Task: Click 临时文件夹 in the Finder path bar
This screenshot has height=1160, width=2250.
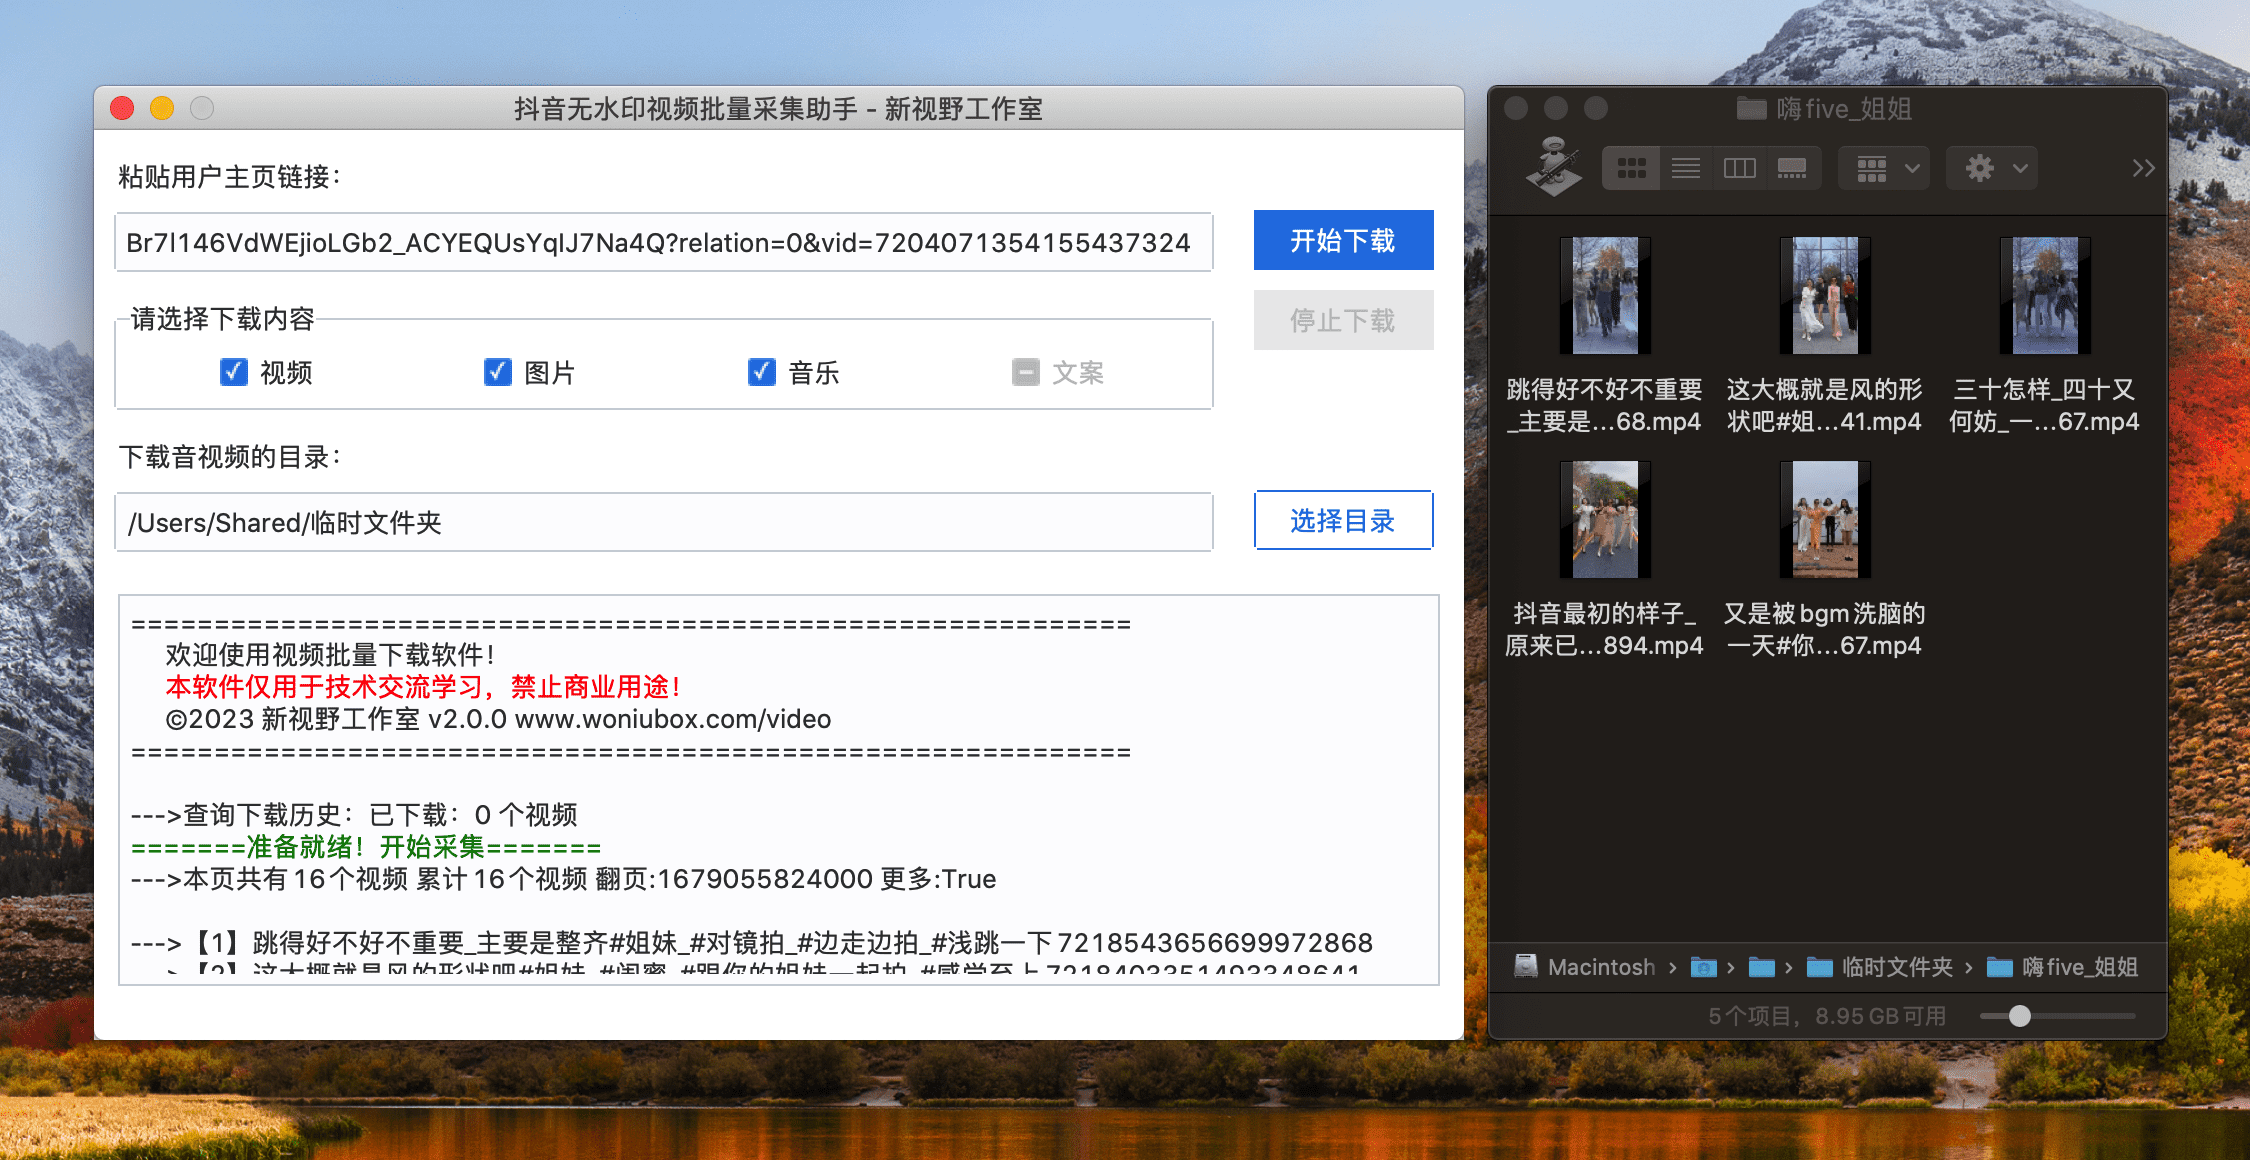Action: pyautogui.click(x=1880, y=967)
